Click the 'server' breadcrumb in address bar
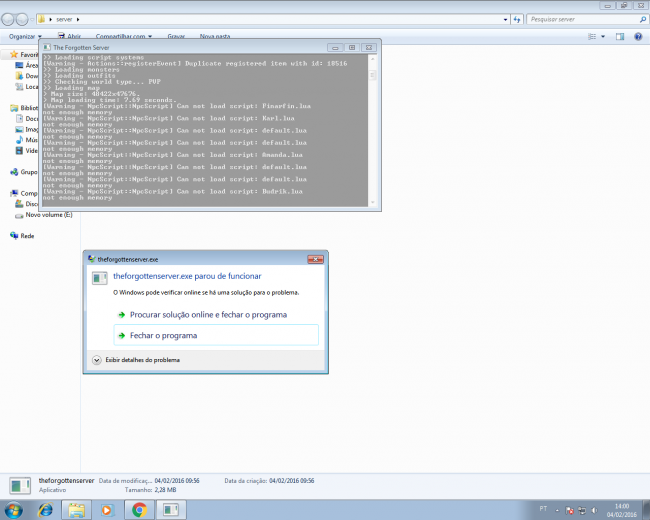The width and height of the screenshot is (650, 520). [64, 19]
